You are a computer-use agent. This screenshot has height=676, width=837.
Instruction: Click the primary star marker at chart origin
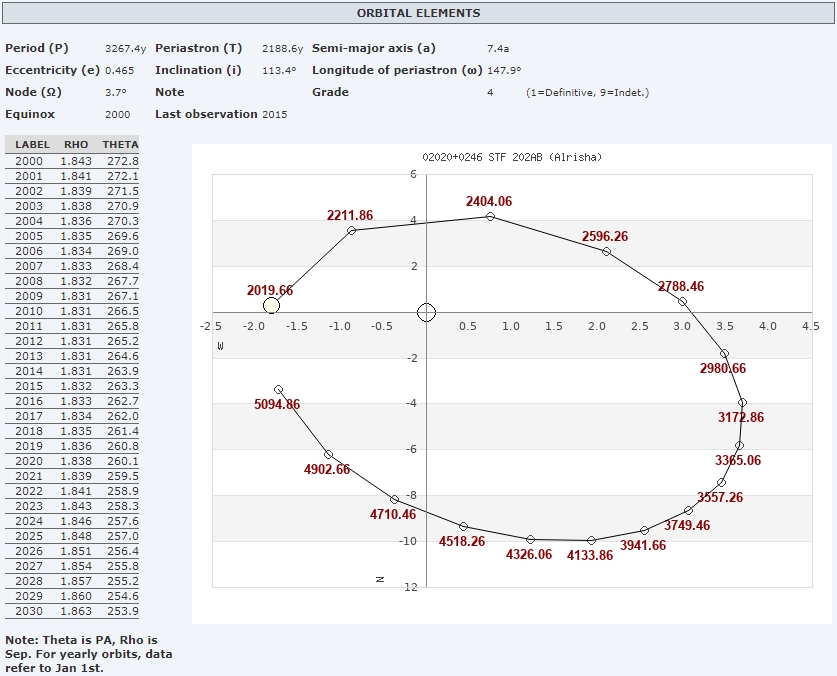426,312
